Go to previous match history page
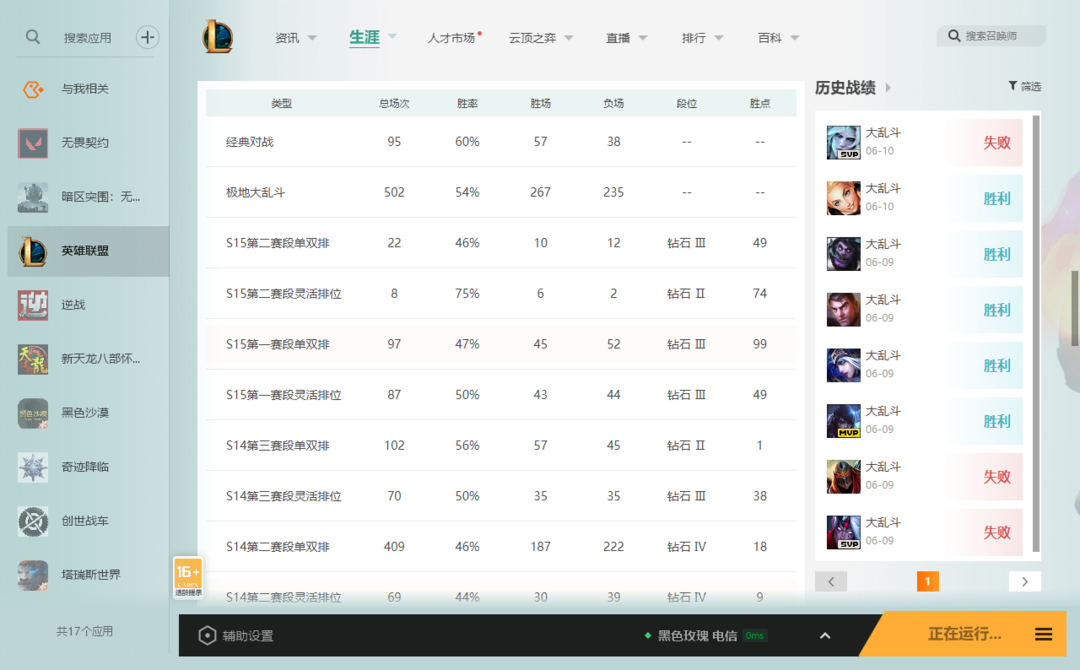This screenshot has height=670, width=1080. (x=831, y=582)
